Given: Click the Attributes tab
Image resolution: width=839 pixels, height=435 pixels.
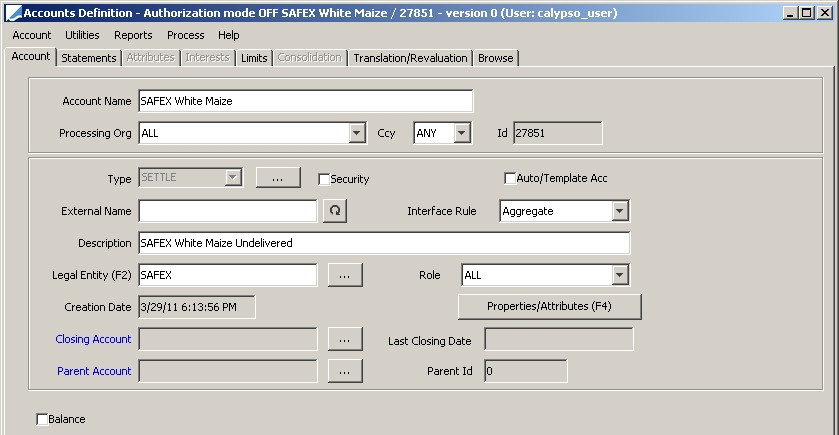Looking at the screenshot, I should [x=150, y=57].
